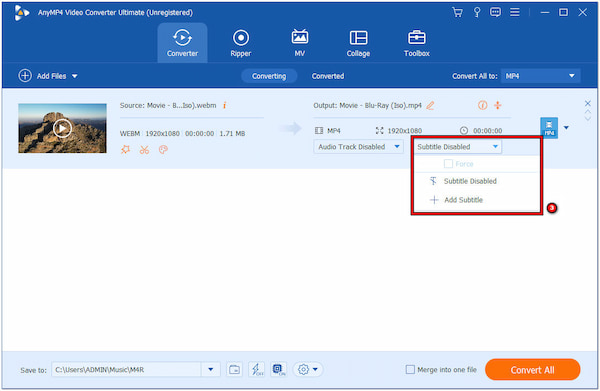The width and height of the screenshot is (600, 391).
Task: Switch to the Converter tab
Action: [x=182, y=43]
